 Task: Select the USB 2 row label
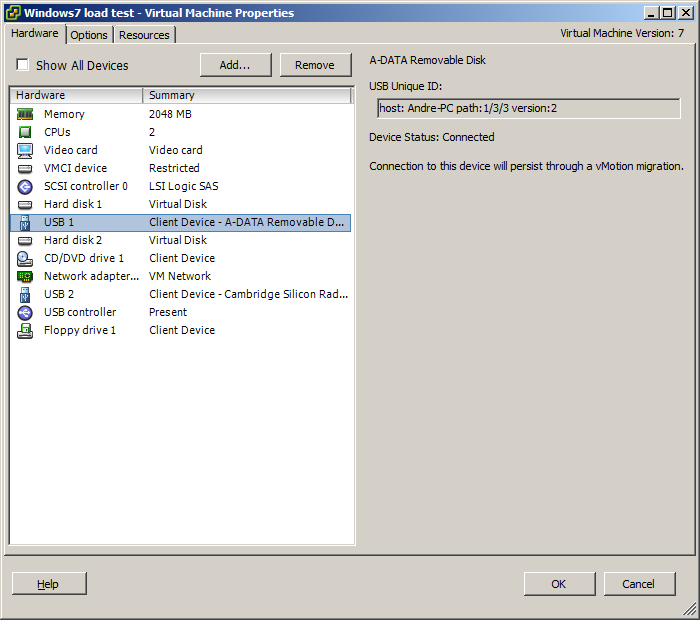[59, 294]
